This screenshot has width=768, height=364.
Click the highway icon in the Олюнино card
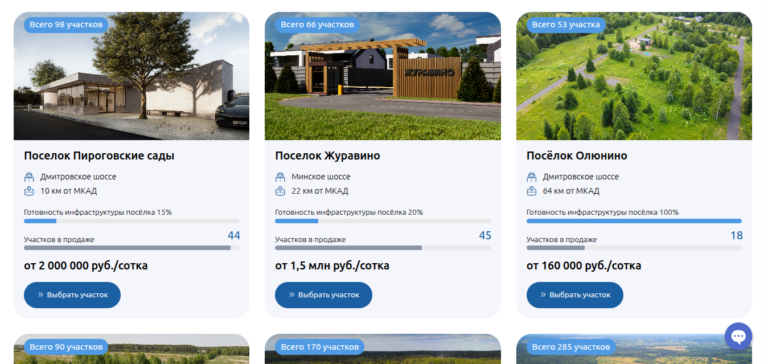pos(531,177)
